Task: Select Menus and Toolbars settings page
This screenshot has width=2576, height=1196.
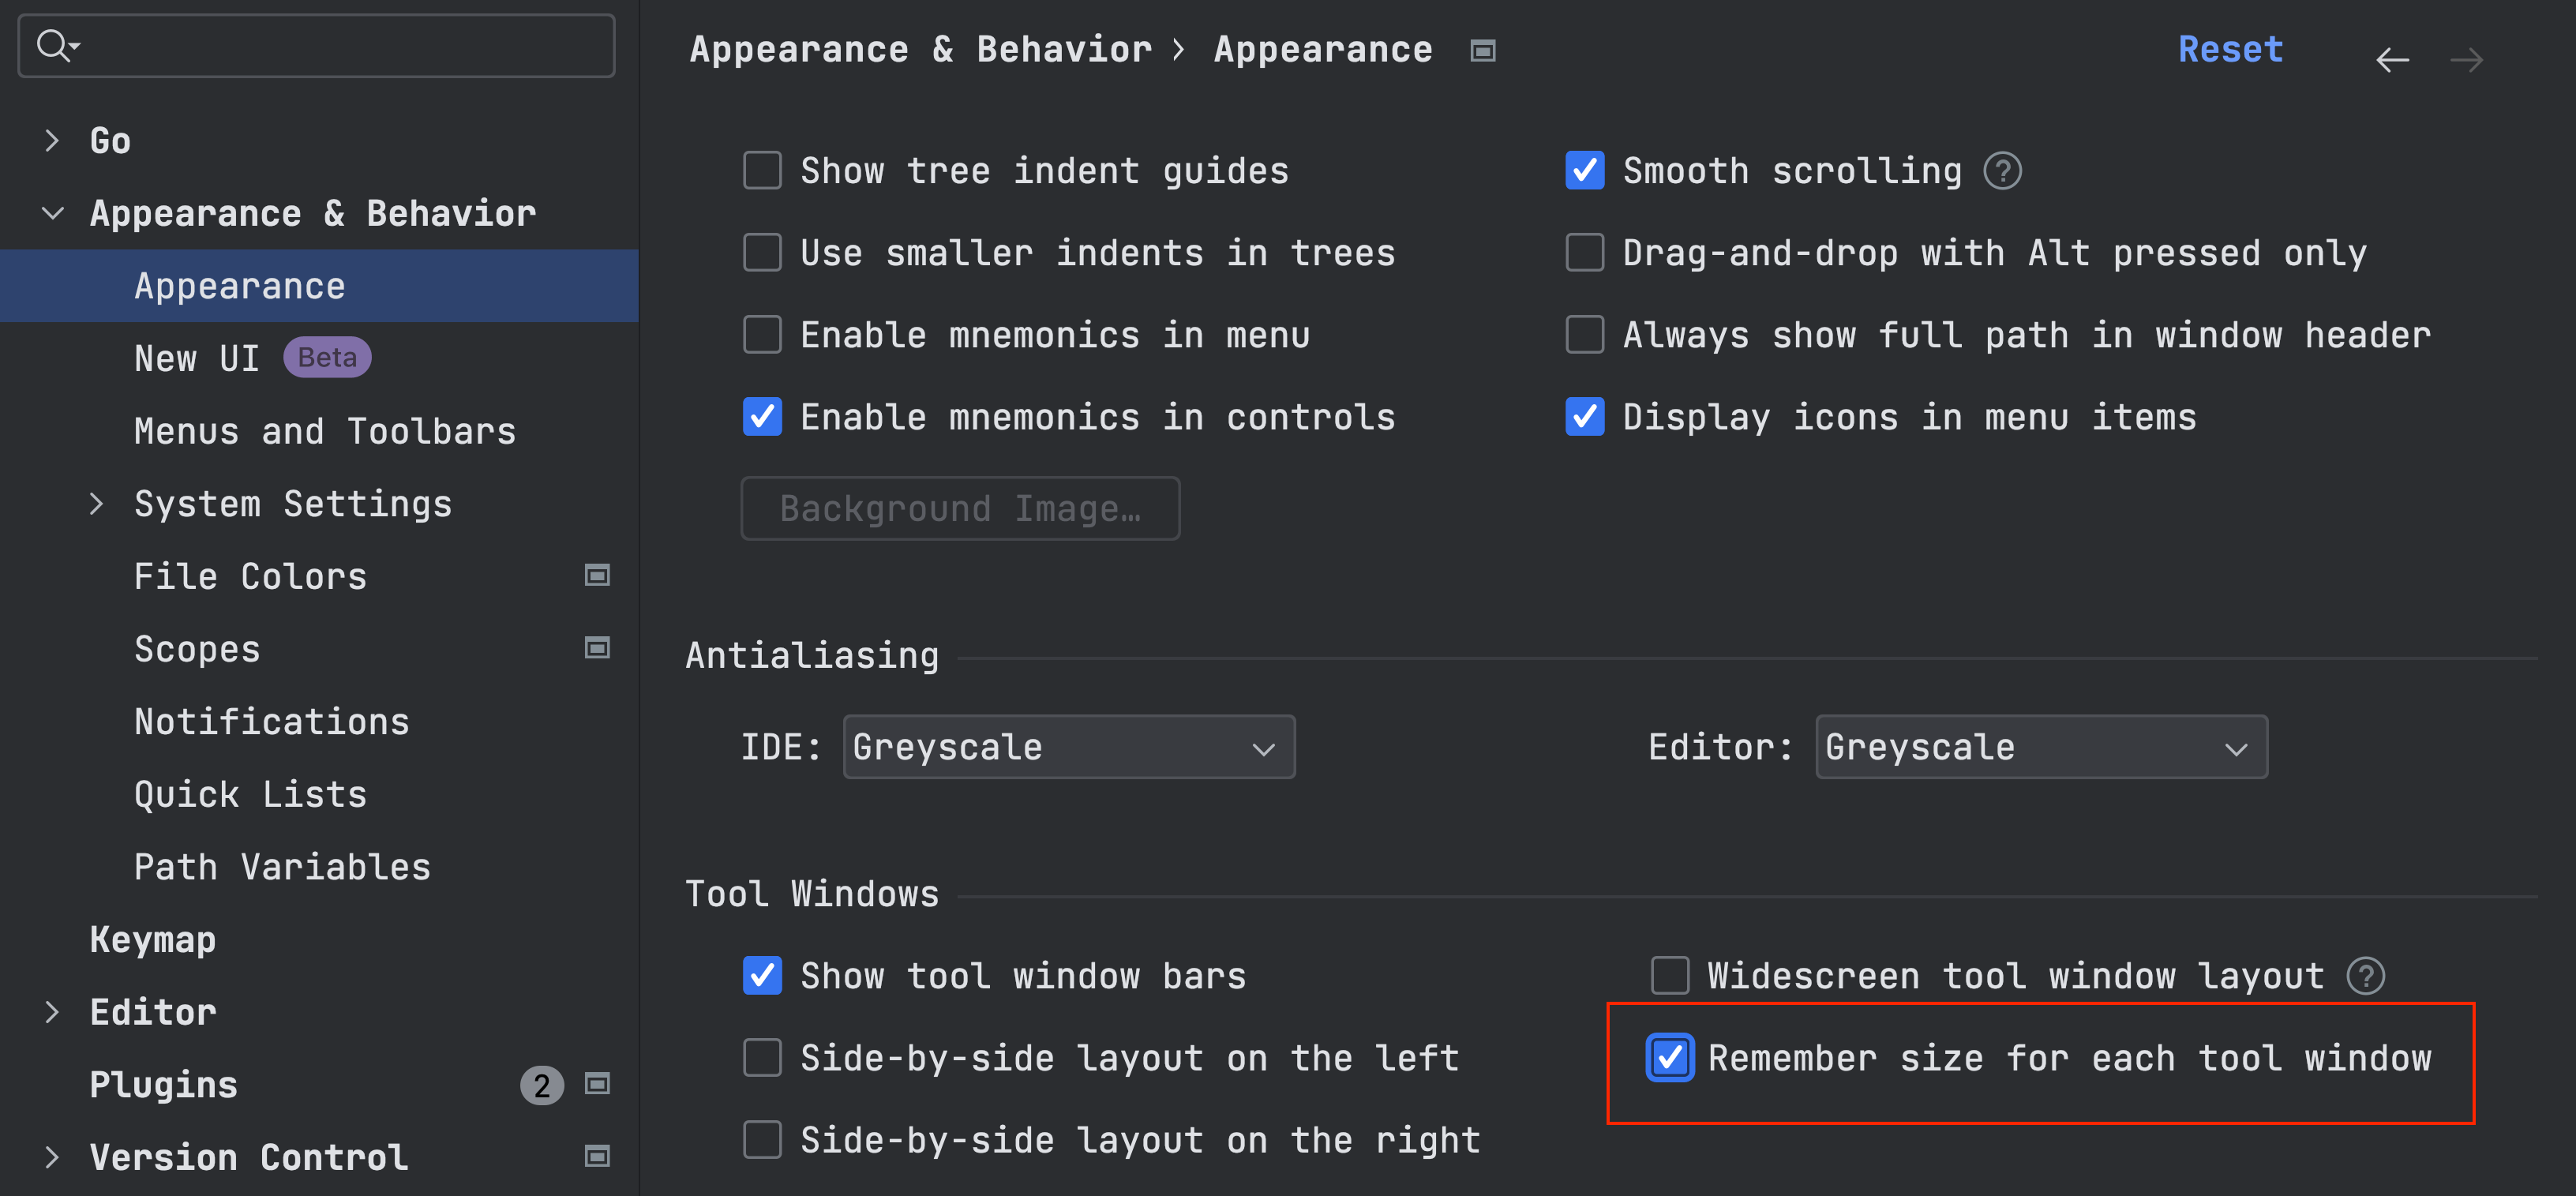Action: (325, 431)
